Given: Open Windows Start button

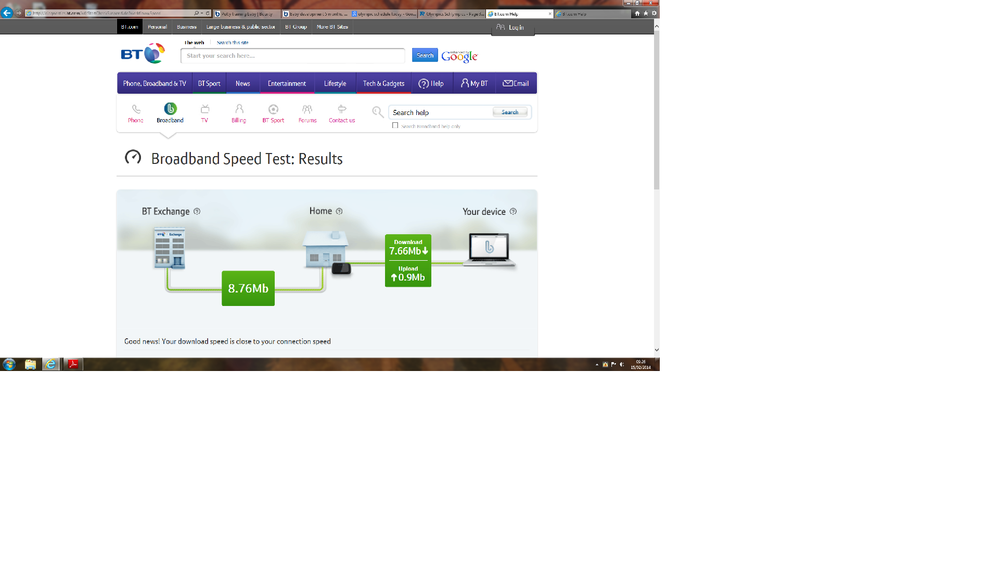Looking at the screenshot, I should [x=9, y=364].
